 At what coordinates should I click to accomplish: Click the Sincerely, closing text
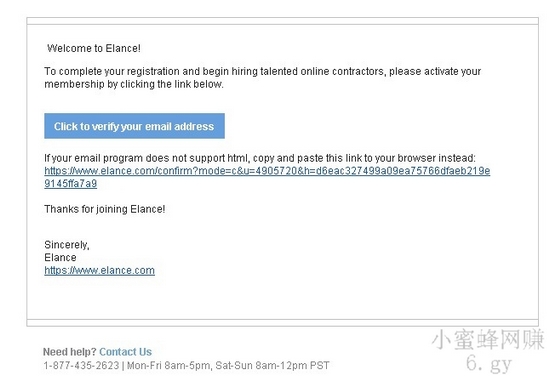[x=67, y=244]
